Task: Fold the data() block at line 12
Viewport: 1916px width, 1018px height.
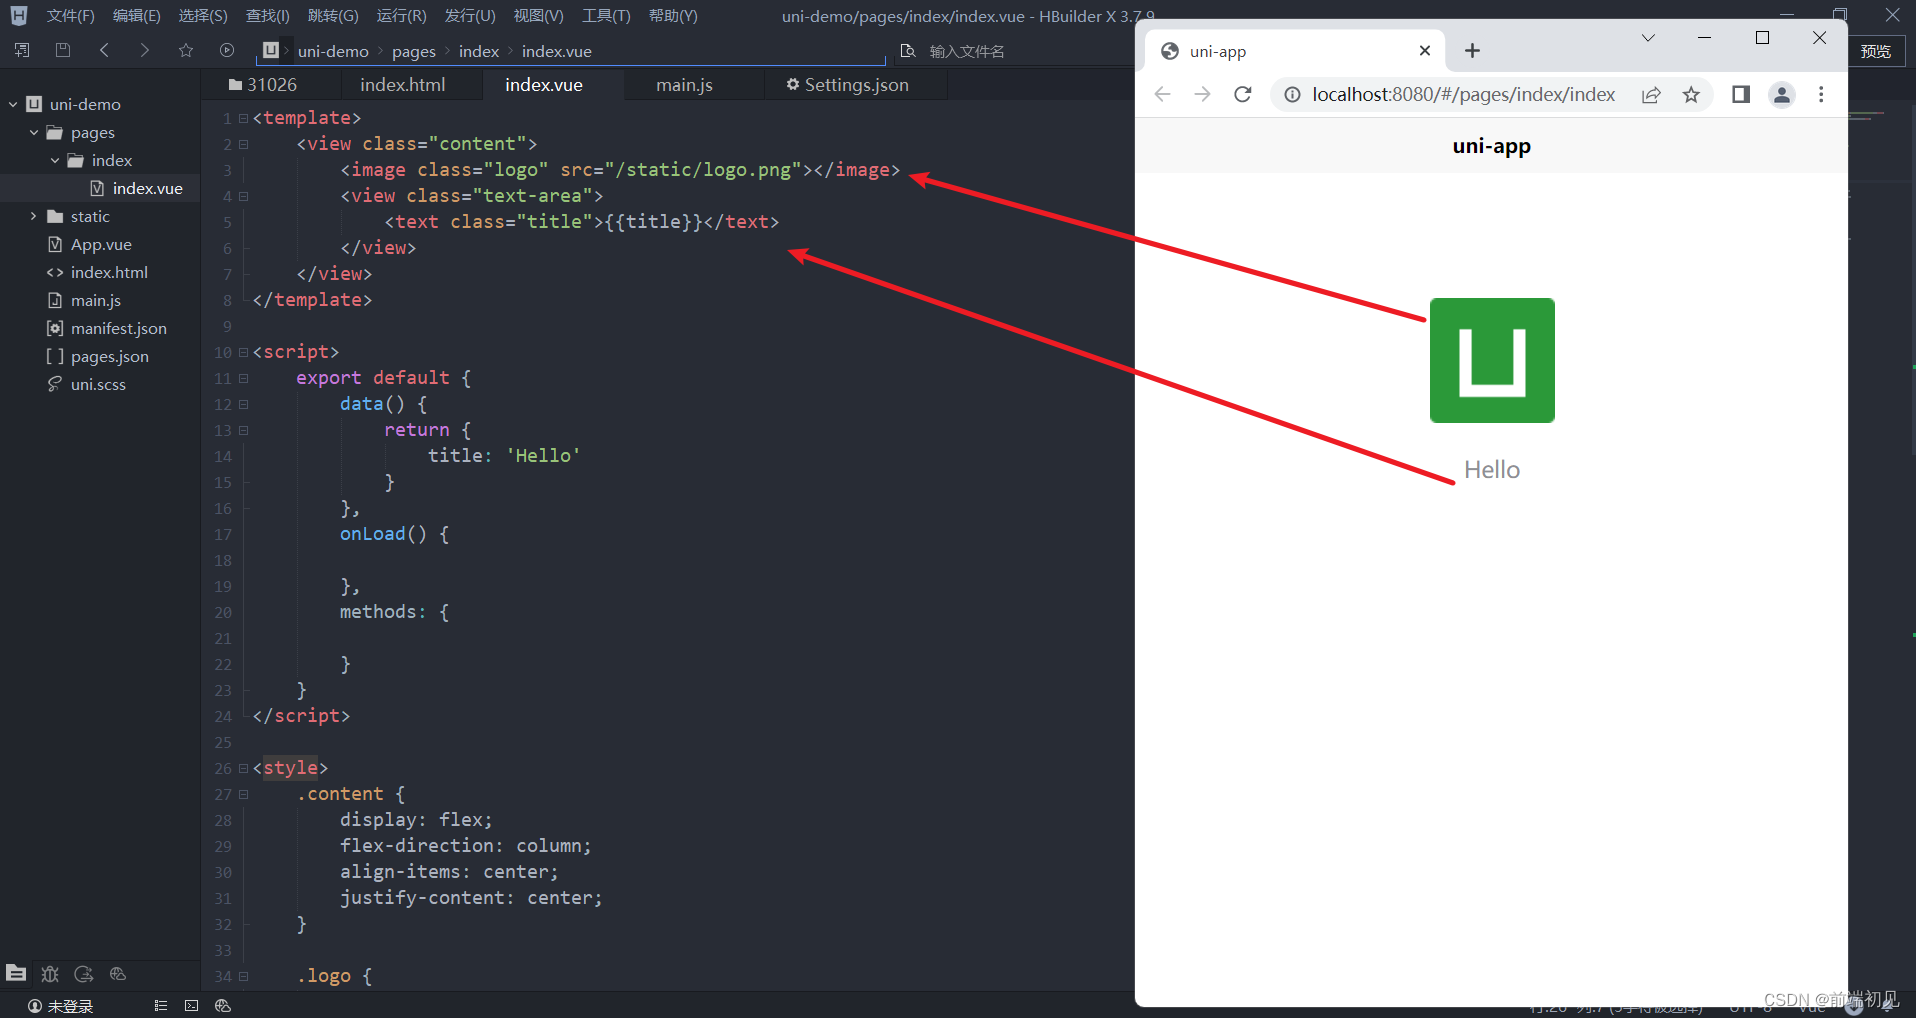Action: (243, 404)
